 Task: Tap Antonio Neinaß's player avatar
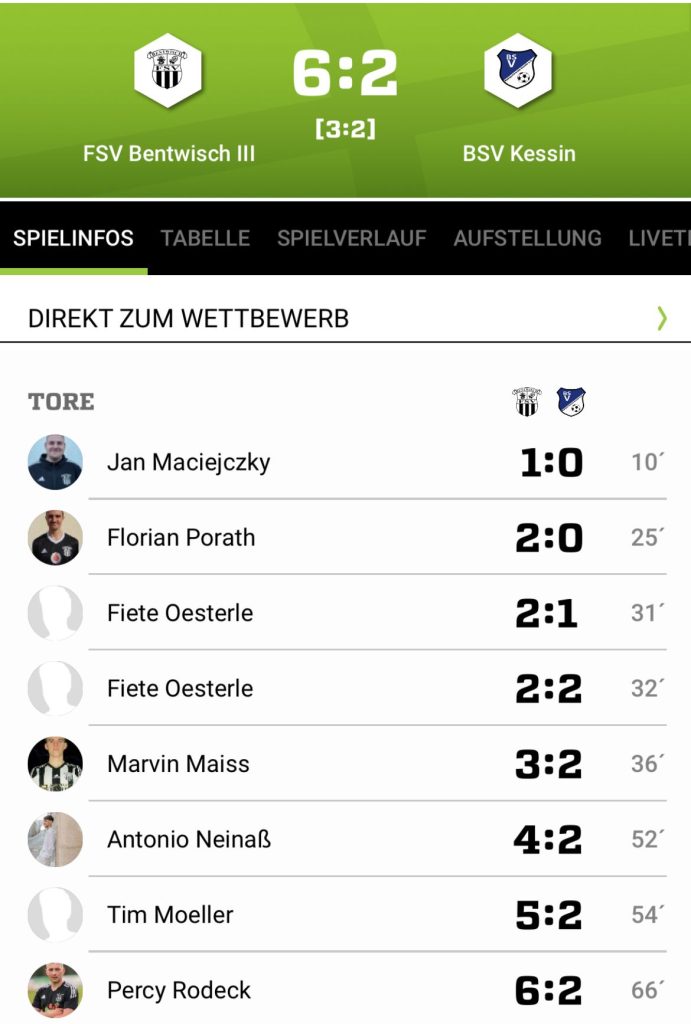point(55,839)
